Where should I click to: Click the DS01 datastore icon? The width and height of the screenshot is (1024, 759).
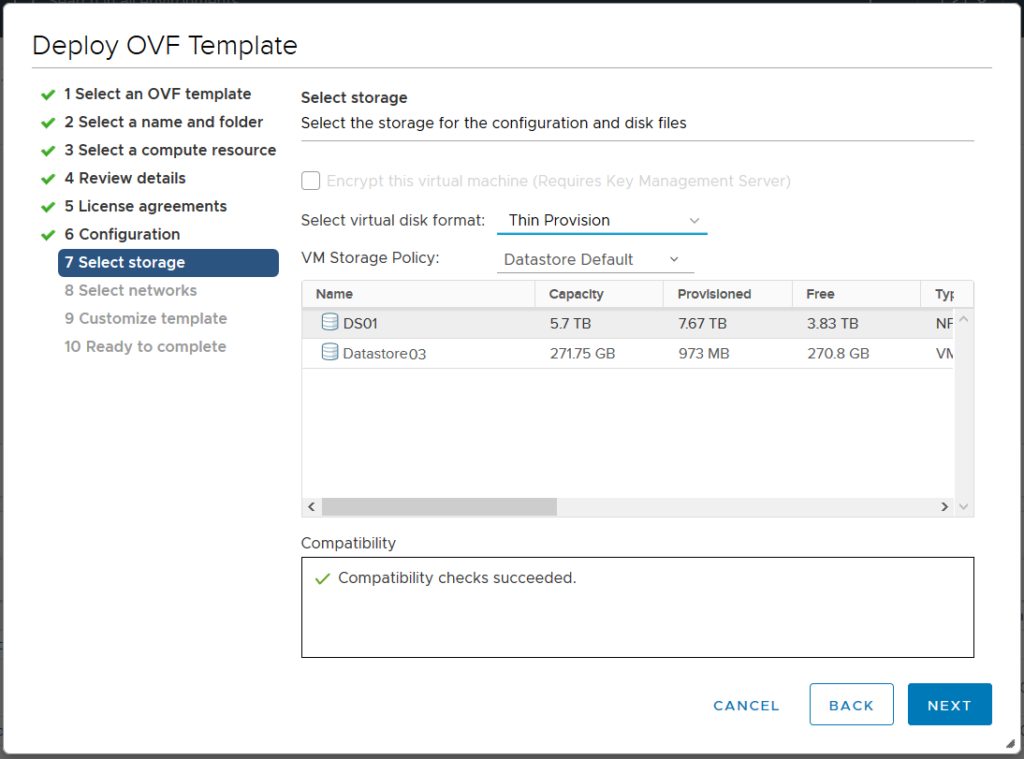click(x=329, y=323)
